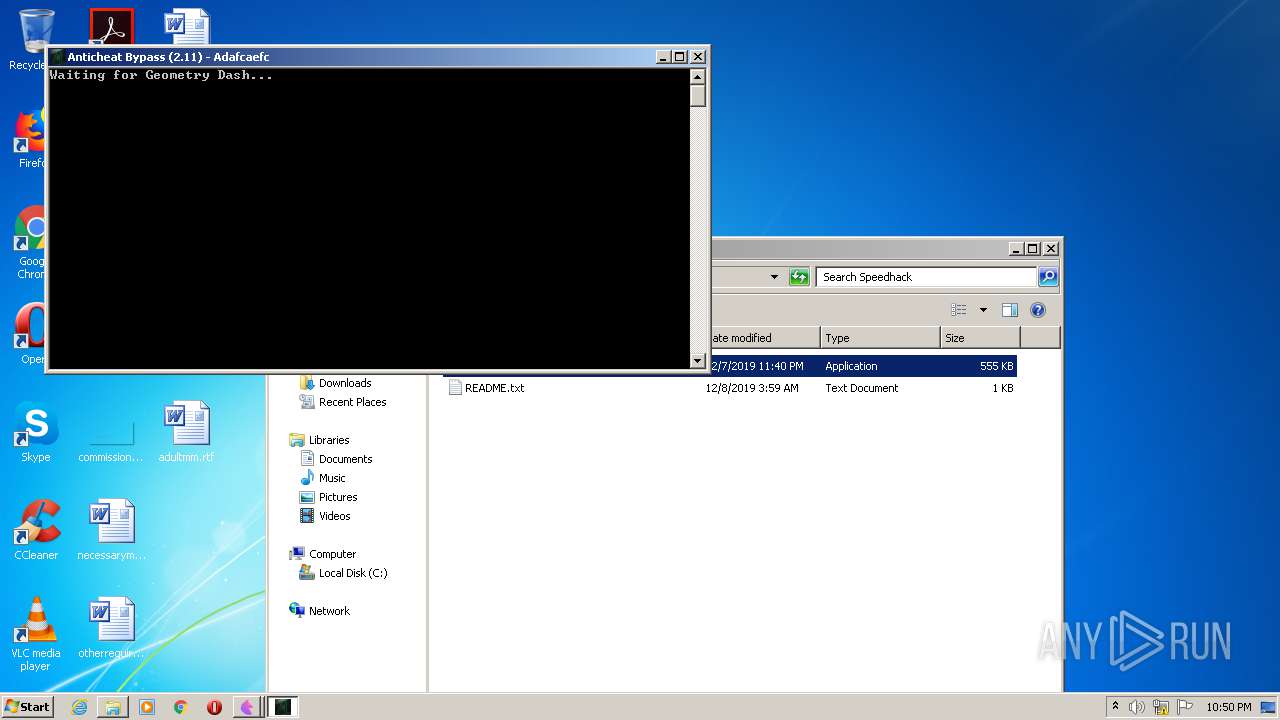Toggle the preview pane icon in Explorer
This screenshot has height=720, width=1280.
click(1010, 310)
